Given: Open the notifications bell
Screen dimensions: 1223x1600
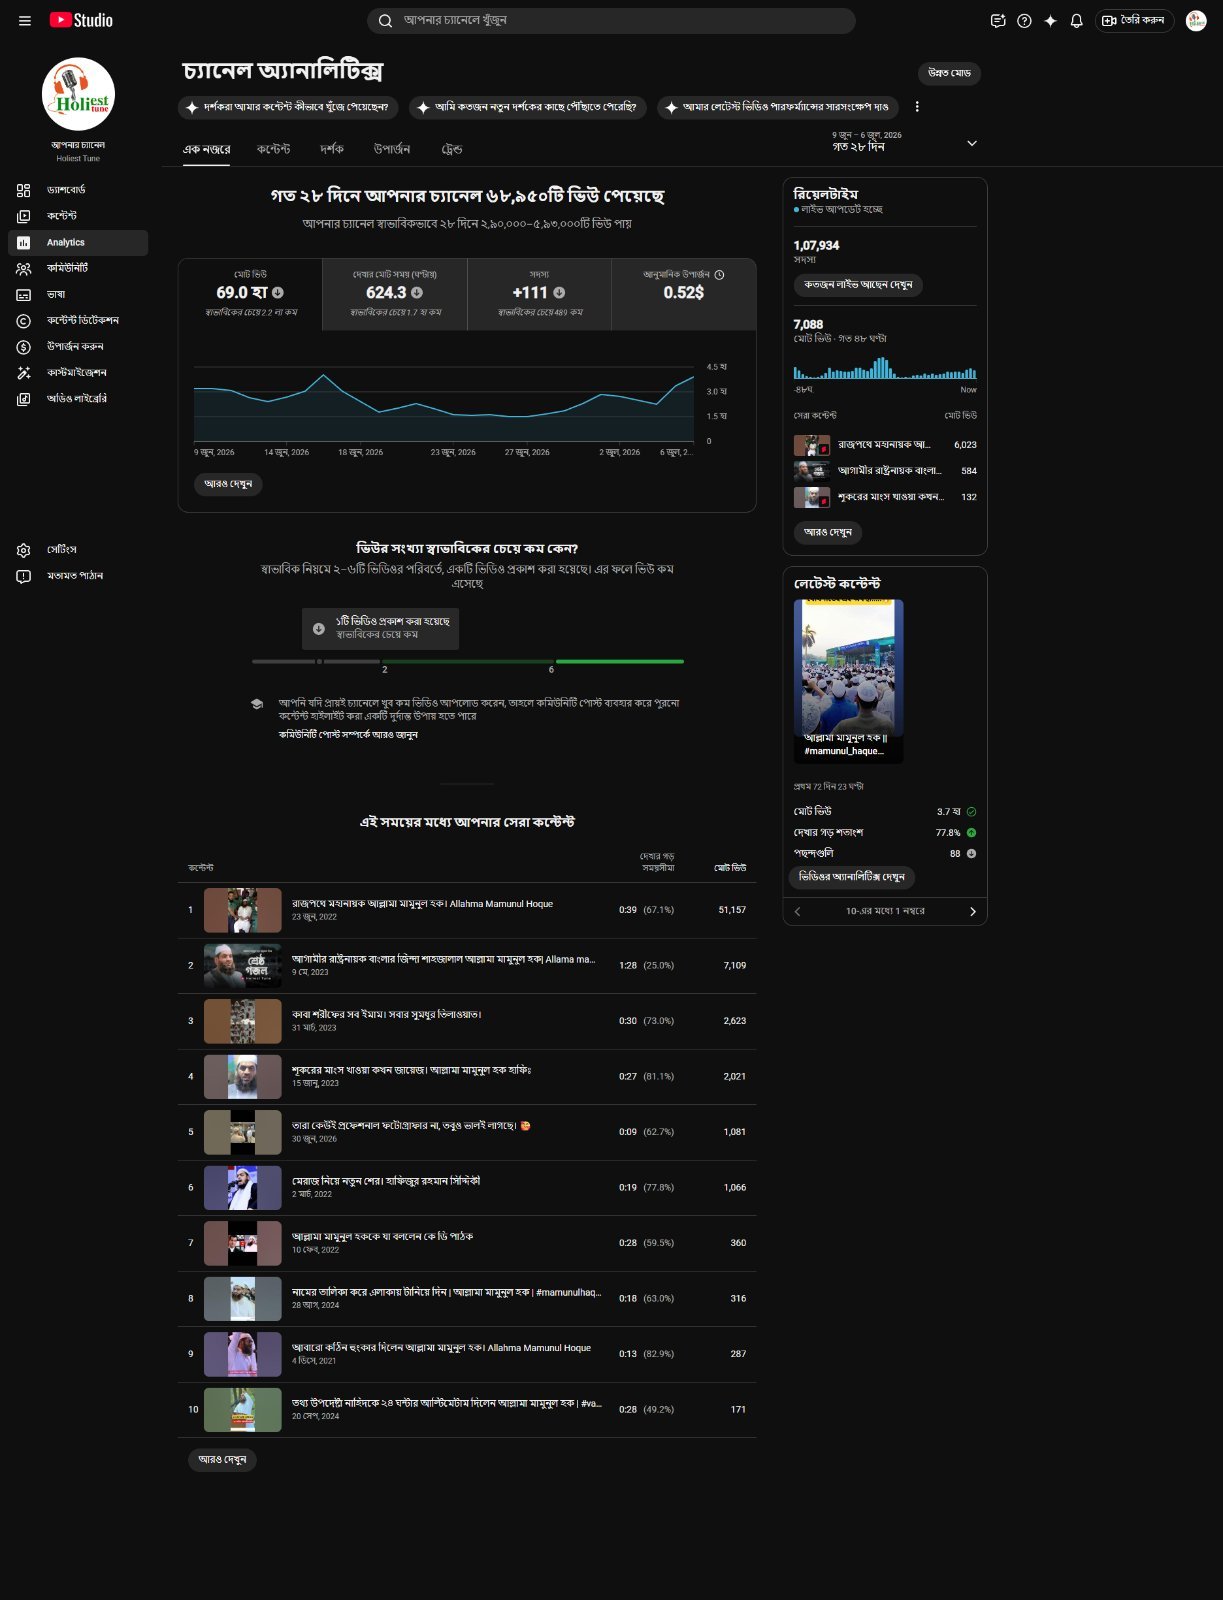Looking at the screenshot, I should (x=1076, y=20).
